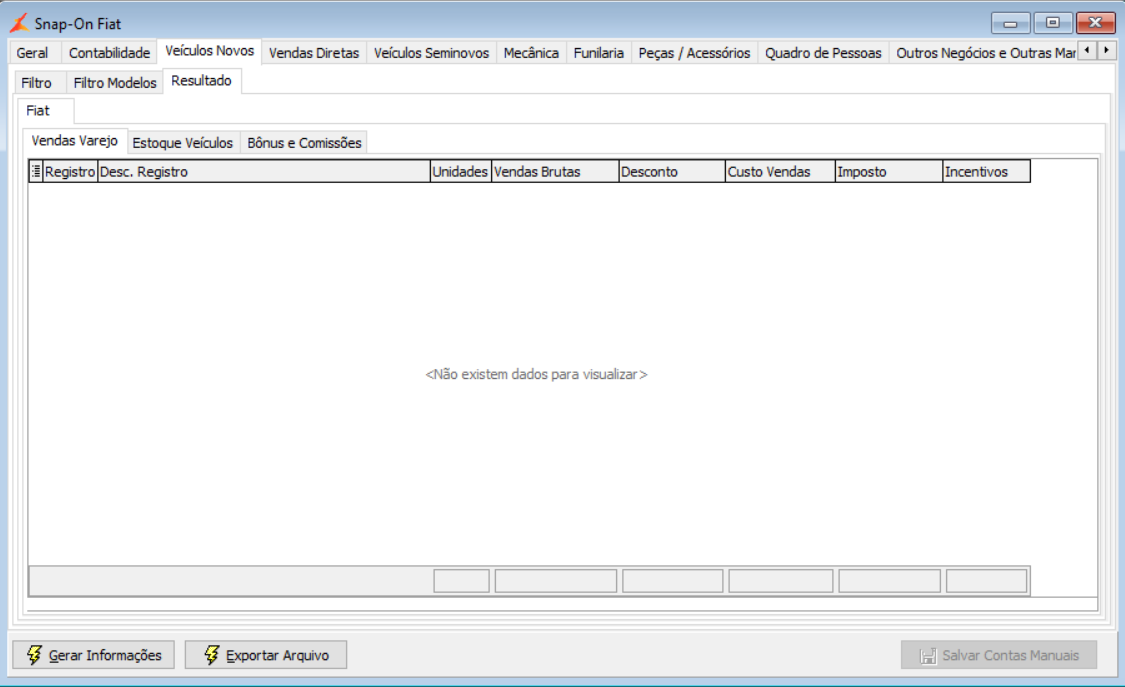The image size is (1125, 687).
Task: Sort by the Imposto column header
Action: (x=889, y=171)
